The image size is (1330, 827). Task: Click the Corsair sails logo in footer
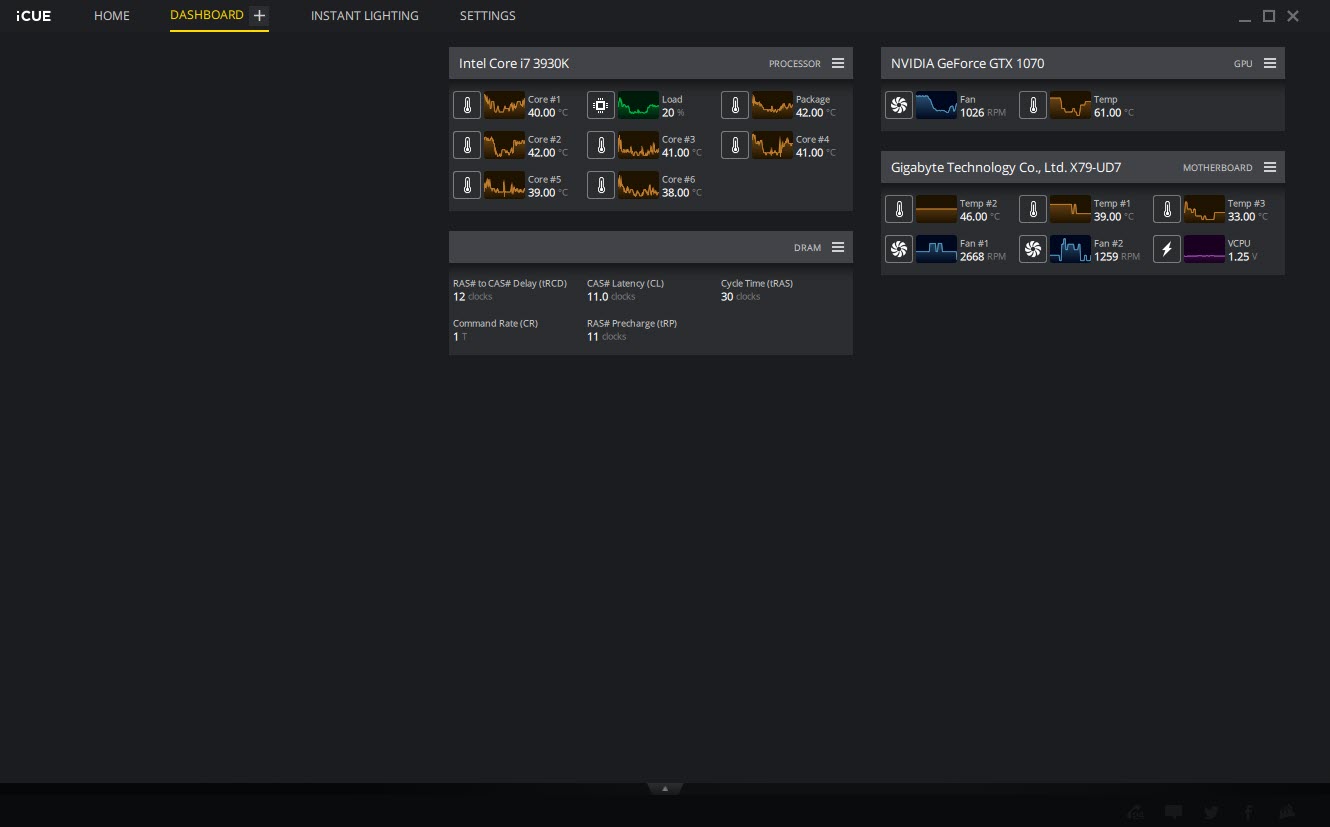1288,812
